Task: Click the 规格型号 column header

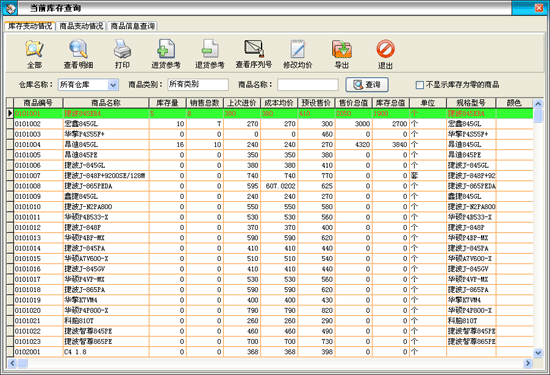Action: coord(471,103)
